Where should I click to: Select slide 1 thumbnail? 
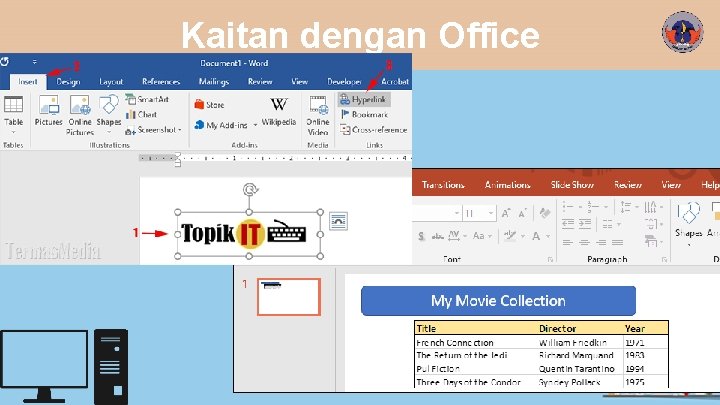point(289,297)
